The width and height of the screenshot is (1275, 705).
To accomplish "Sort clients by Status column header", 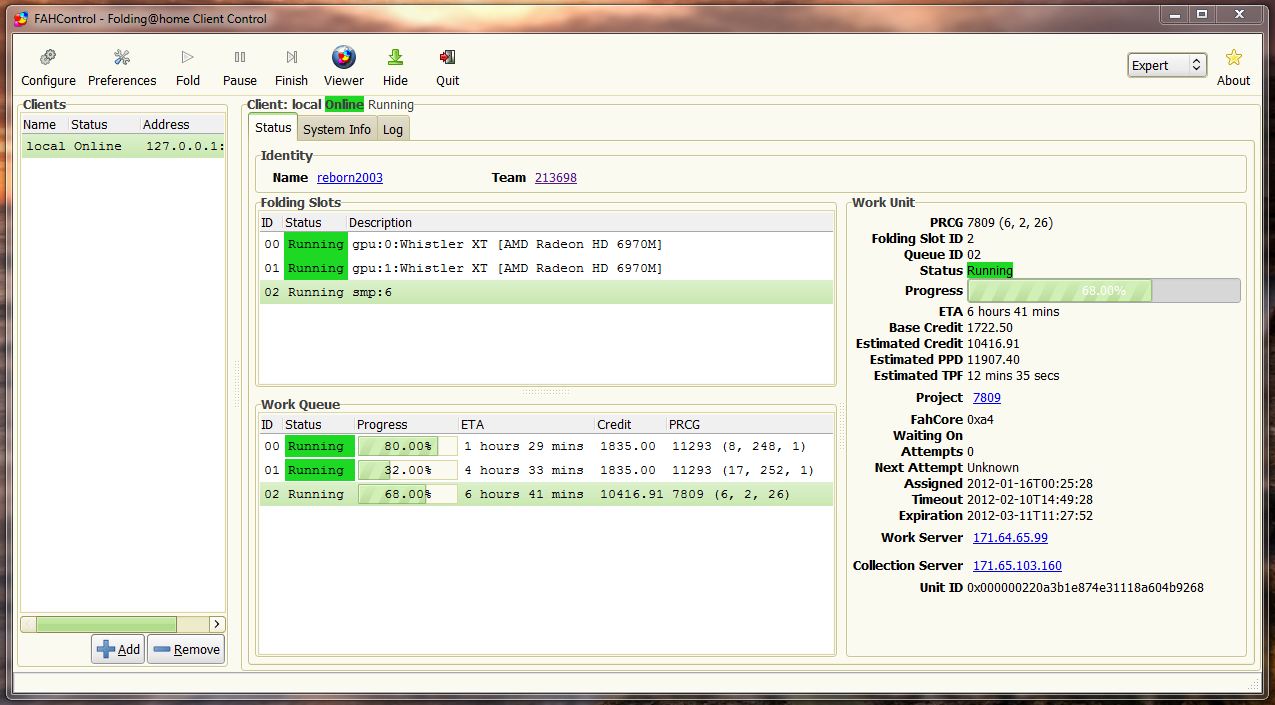I will pyautogui.click(x=104, y=124).
